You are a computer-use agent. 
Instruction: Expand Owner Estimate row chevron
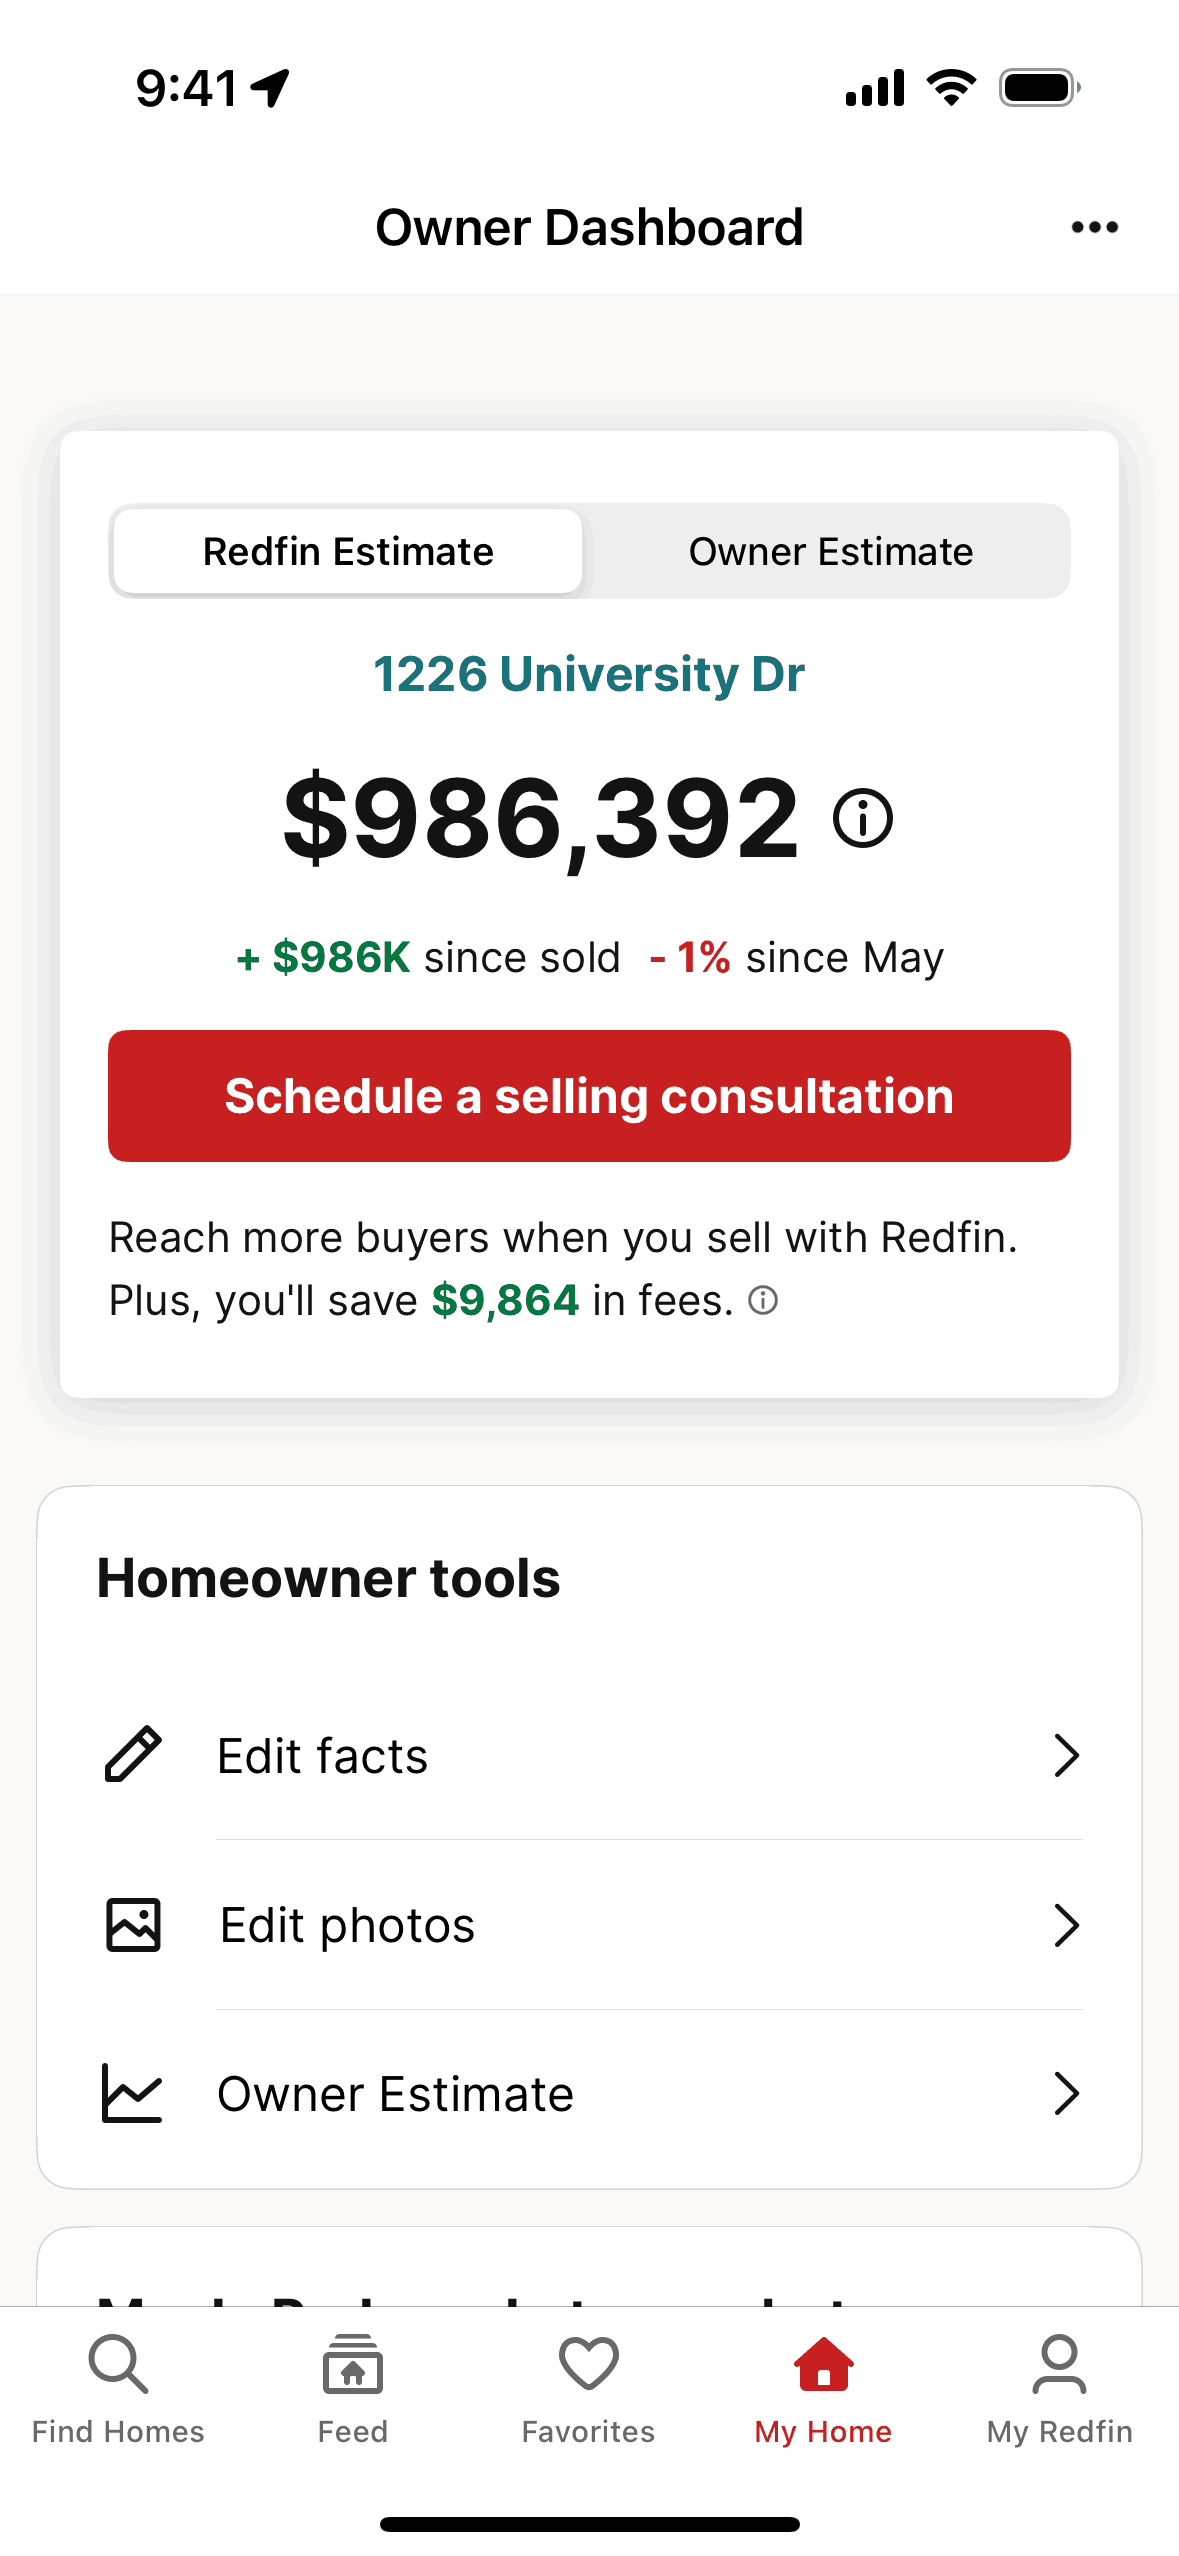1066,2093
